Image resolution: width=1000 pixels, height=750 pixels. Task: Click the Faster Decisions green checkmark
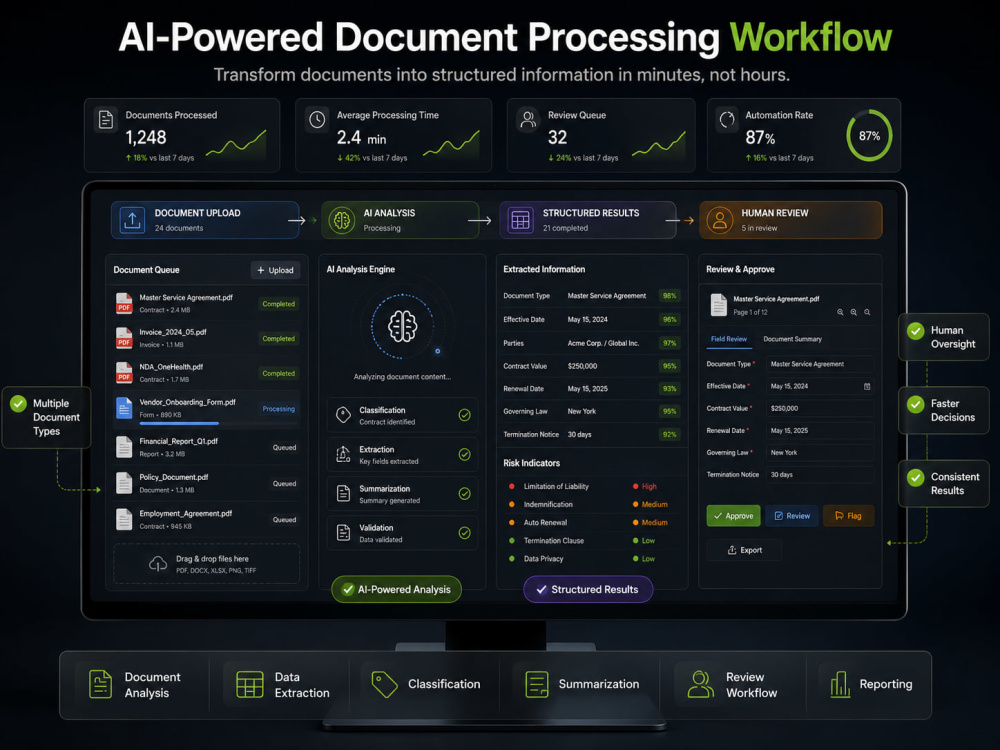click(916, 404)
